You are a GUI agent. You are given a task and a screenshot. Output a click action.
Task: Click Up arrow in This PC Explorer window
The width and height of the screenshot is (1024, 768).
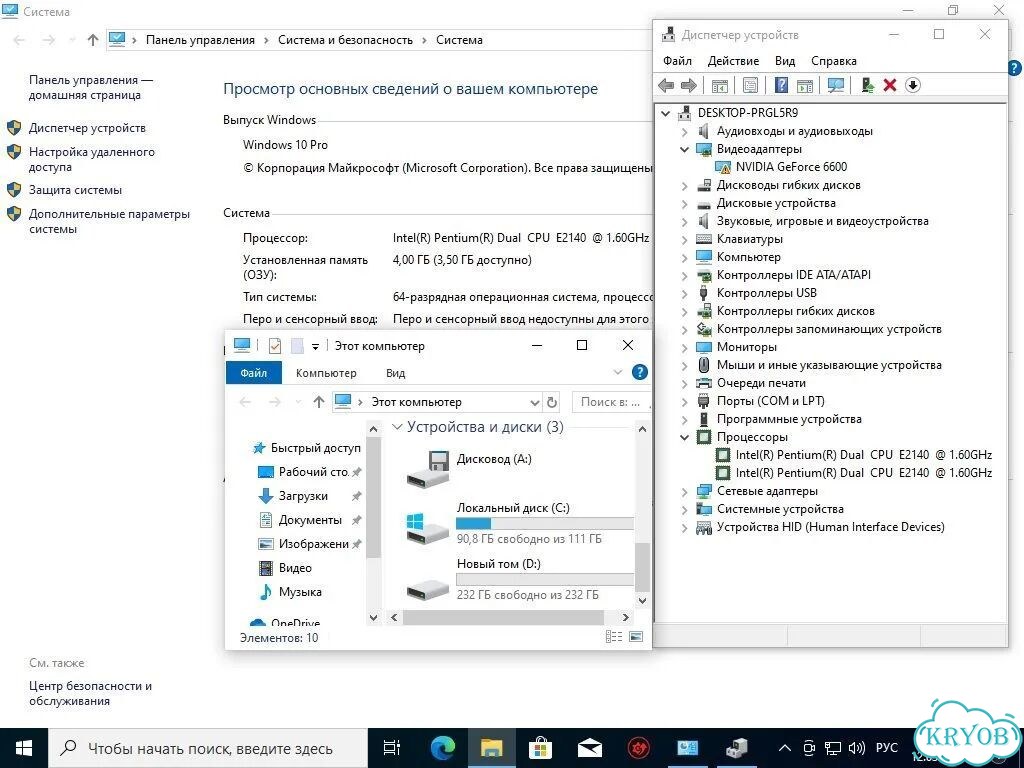click(319, 402)
